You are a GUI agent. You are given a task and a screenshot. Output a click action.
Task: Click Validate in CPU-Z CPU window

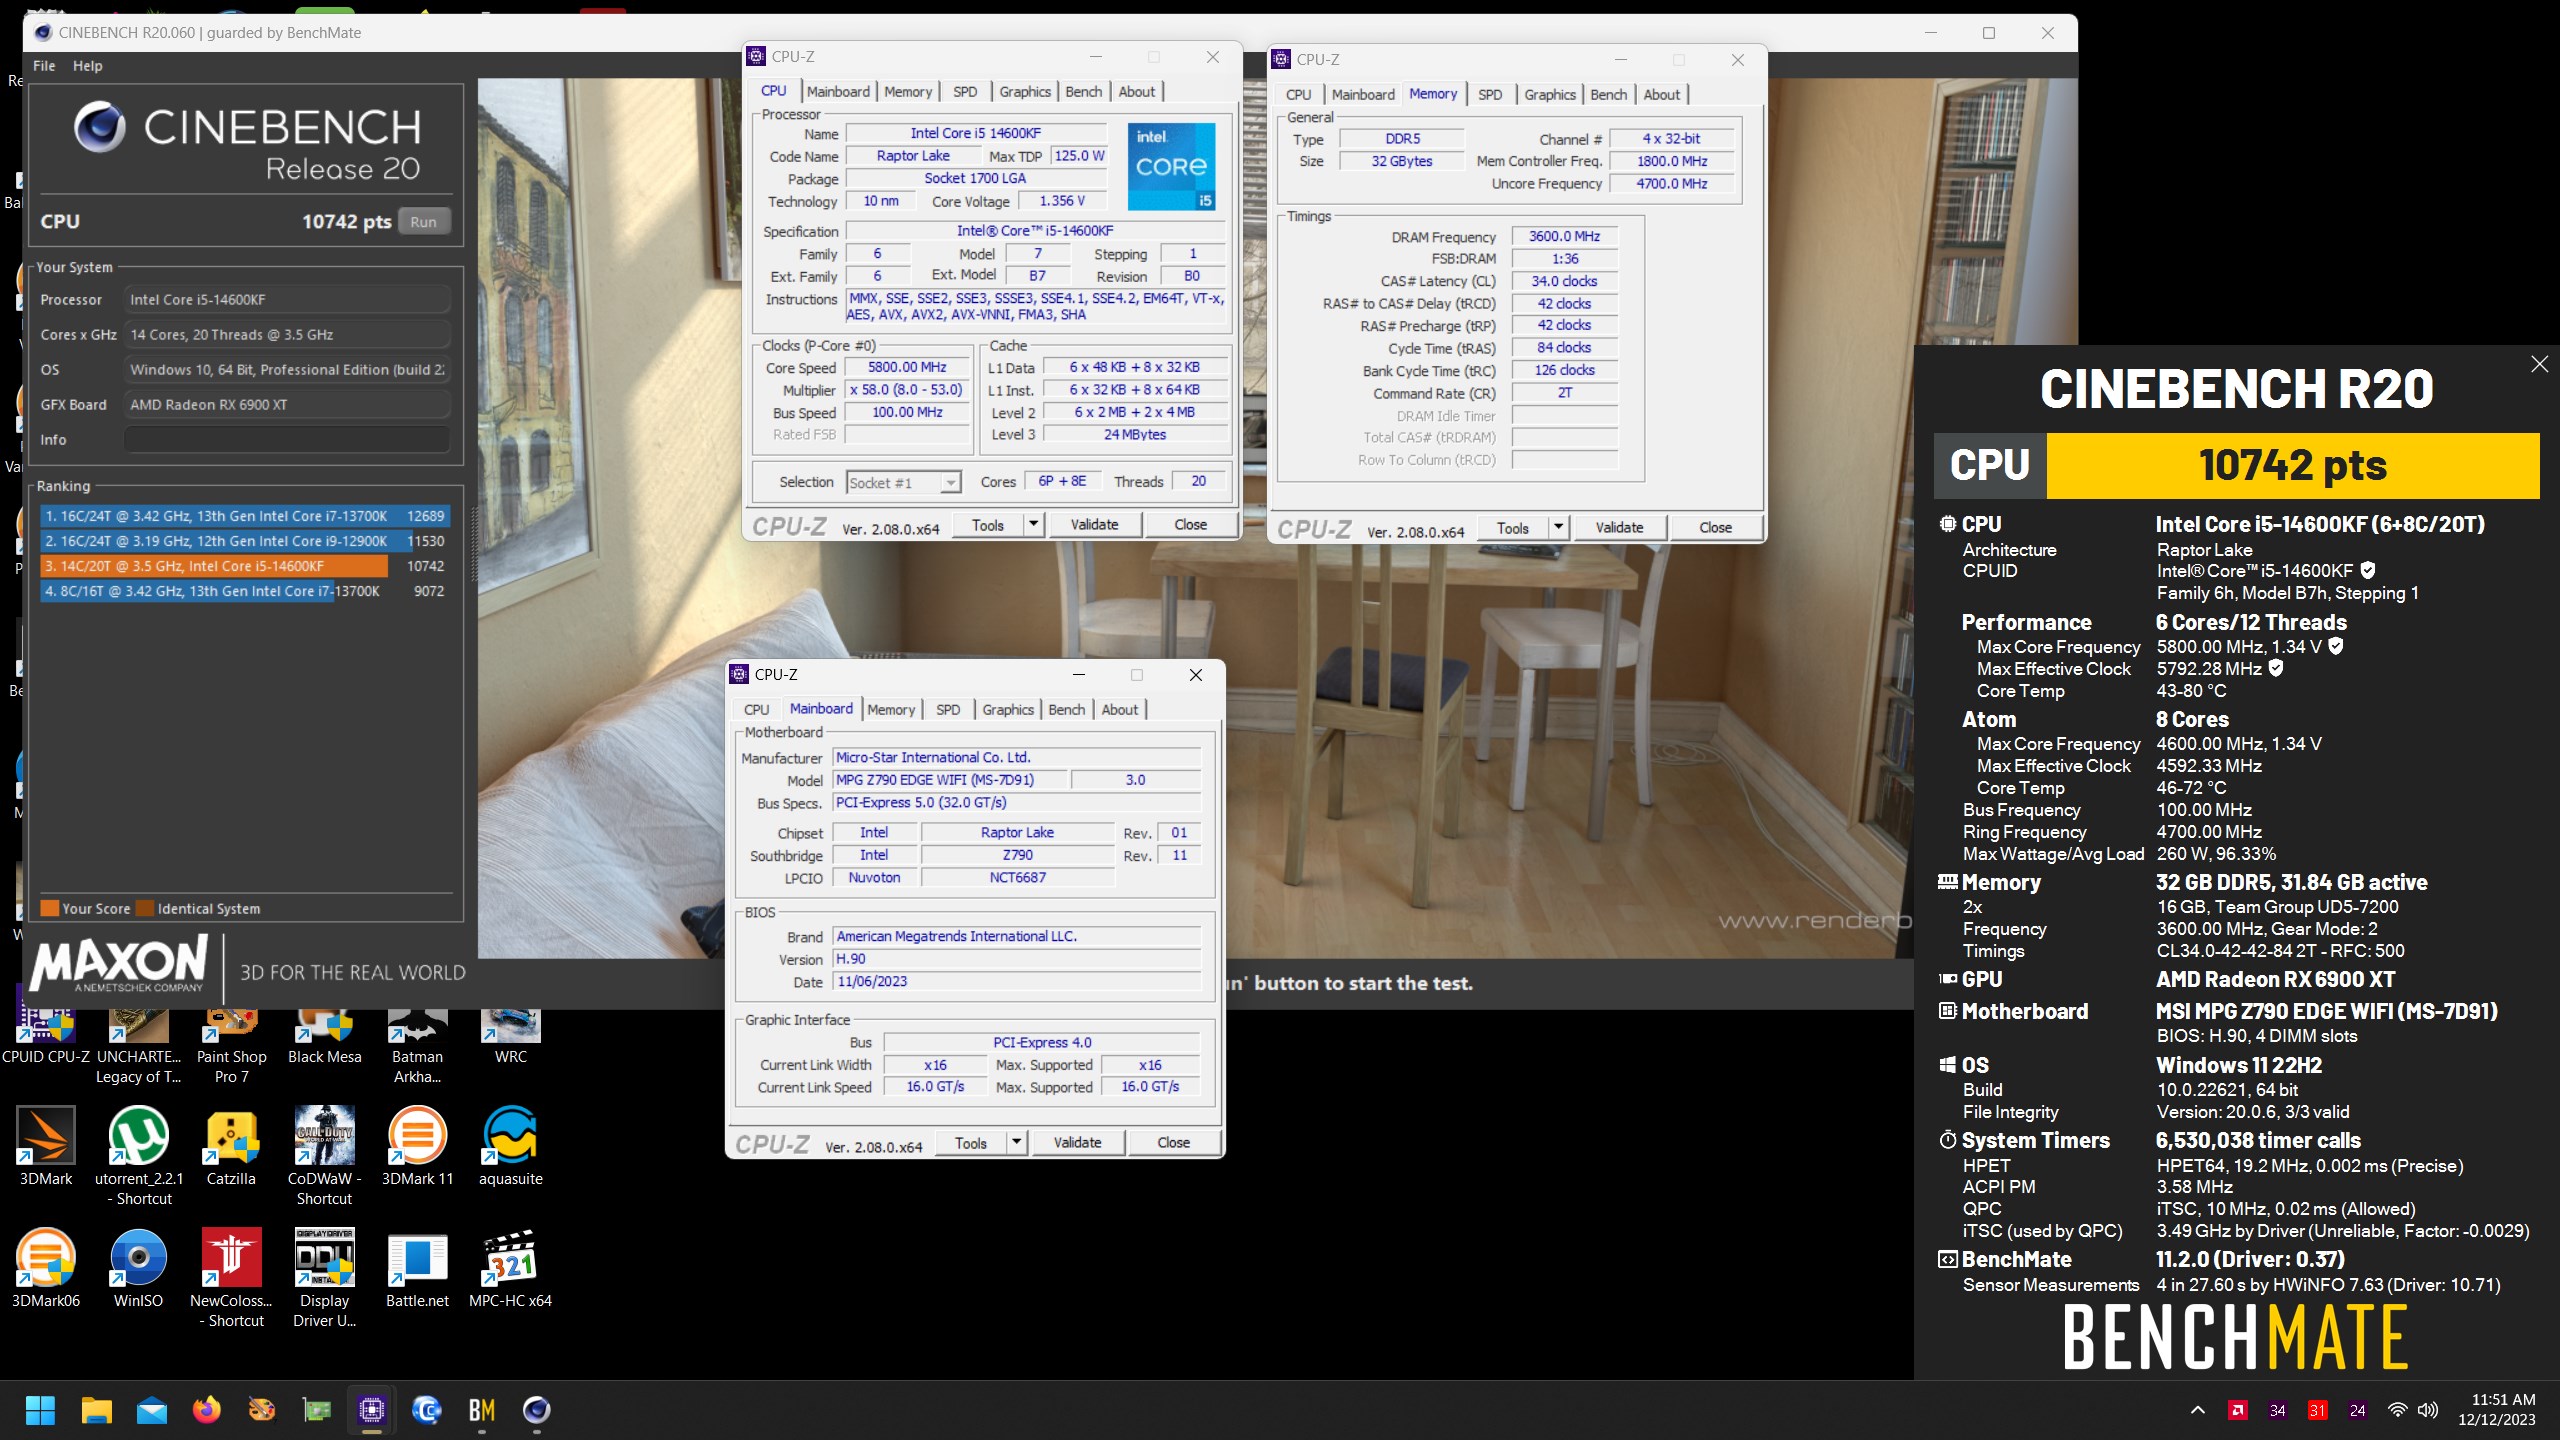pyautogui.click(x=1094, y=524)
